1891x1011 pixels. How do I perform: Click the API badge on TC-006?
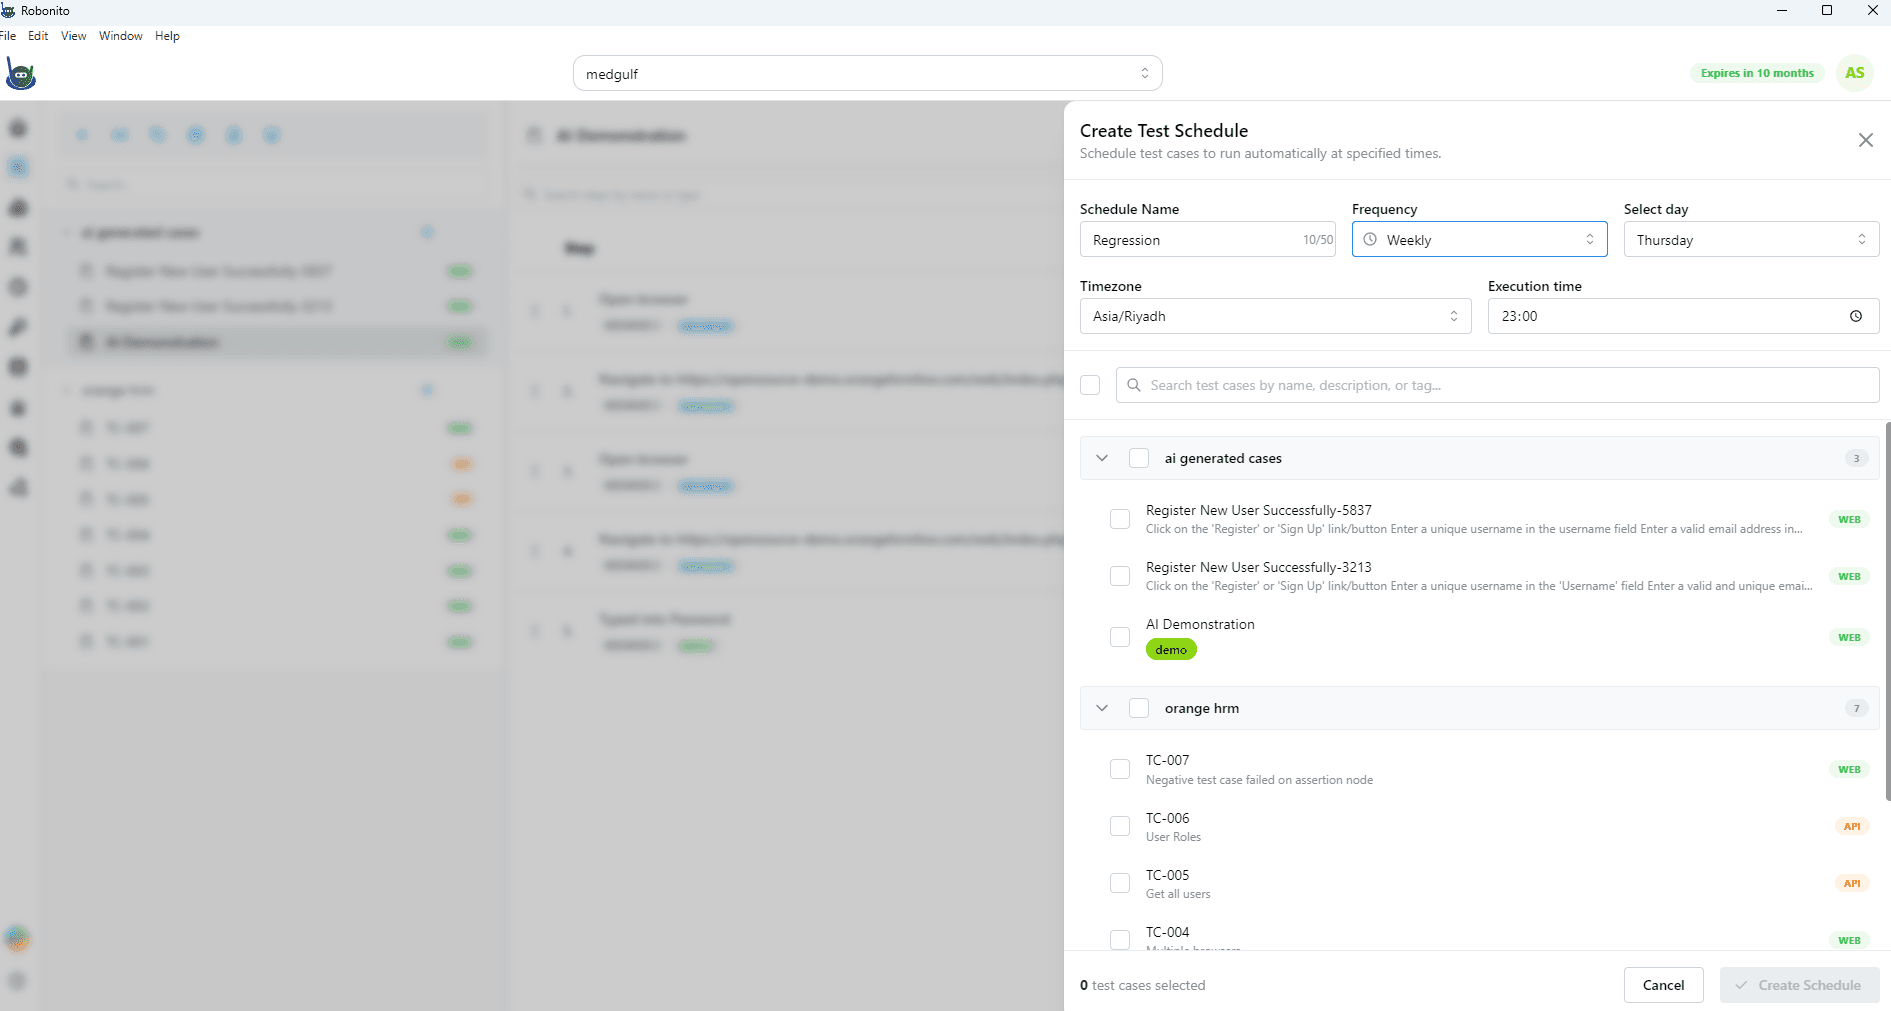click(x=1851, y=826)
